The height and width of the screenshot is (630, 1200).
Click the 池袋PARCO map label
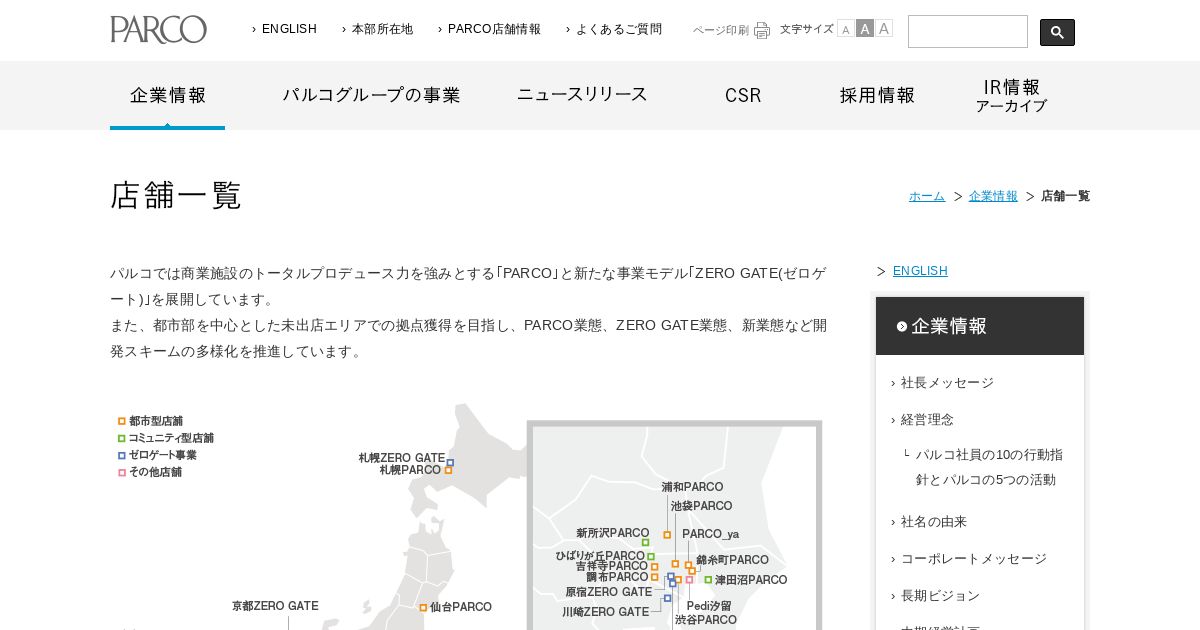tap(701, 507)
